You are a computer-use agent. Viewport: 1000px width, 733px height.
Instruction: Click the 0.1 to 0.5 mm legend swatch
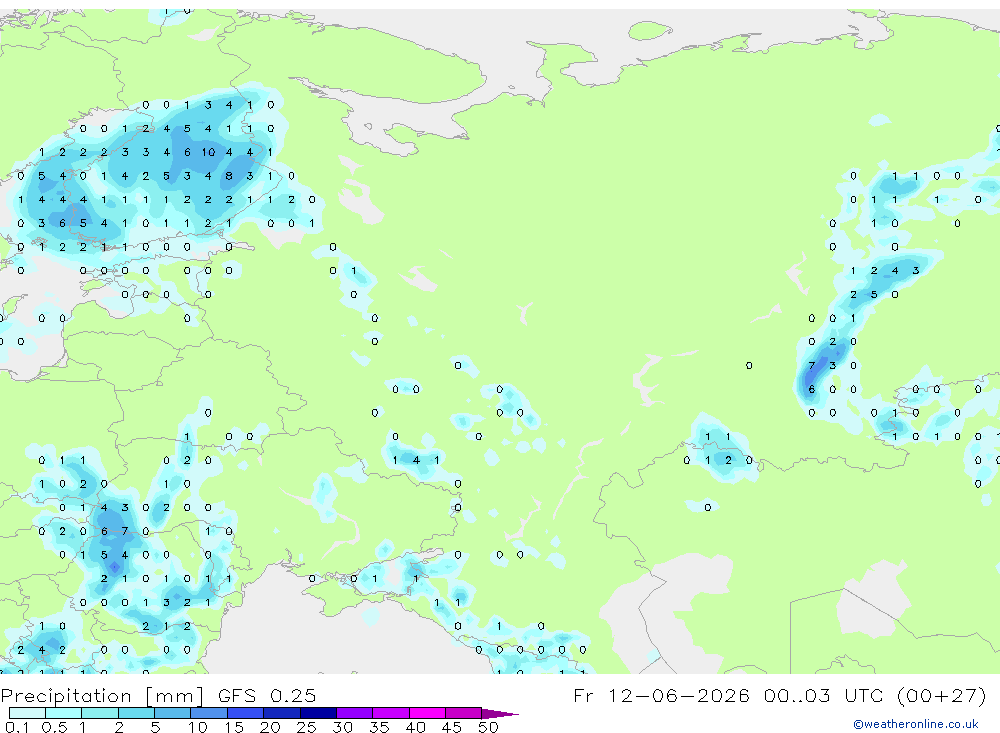coord(27,713)
